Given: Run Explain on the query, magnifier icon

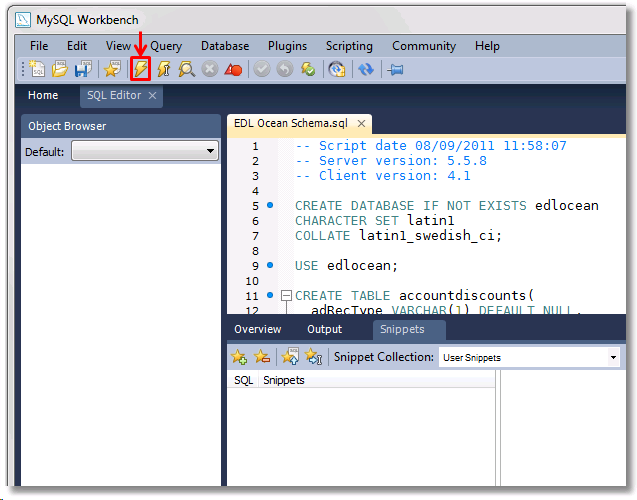Looking at the screenshot, I should 186,69.
